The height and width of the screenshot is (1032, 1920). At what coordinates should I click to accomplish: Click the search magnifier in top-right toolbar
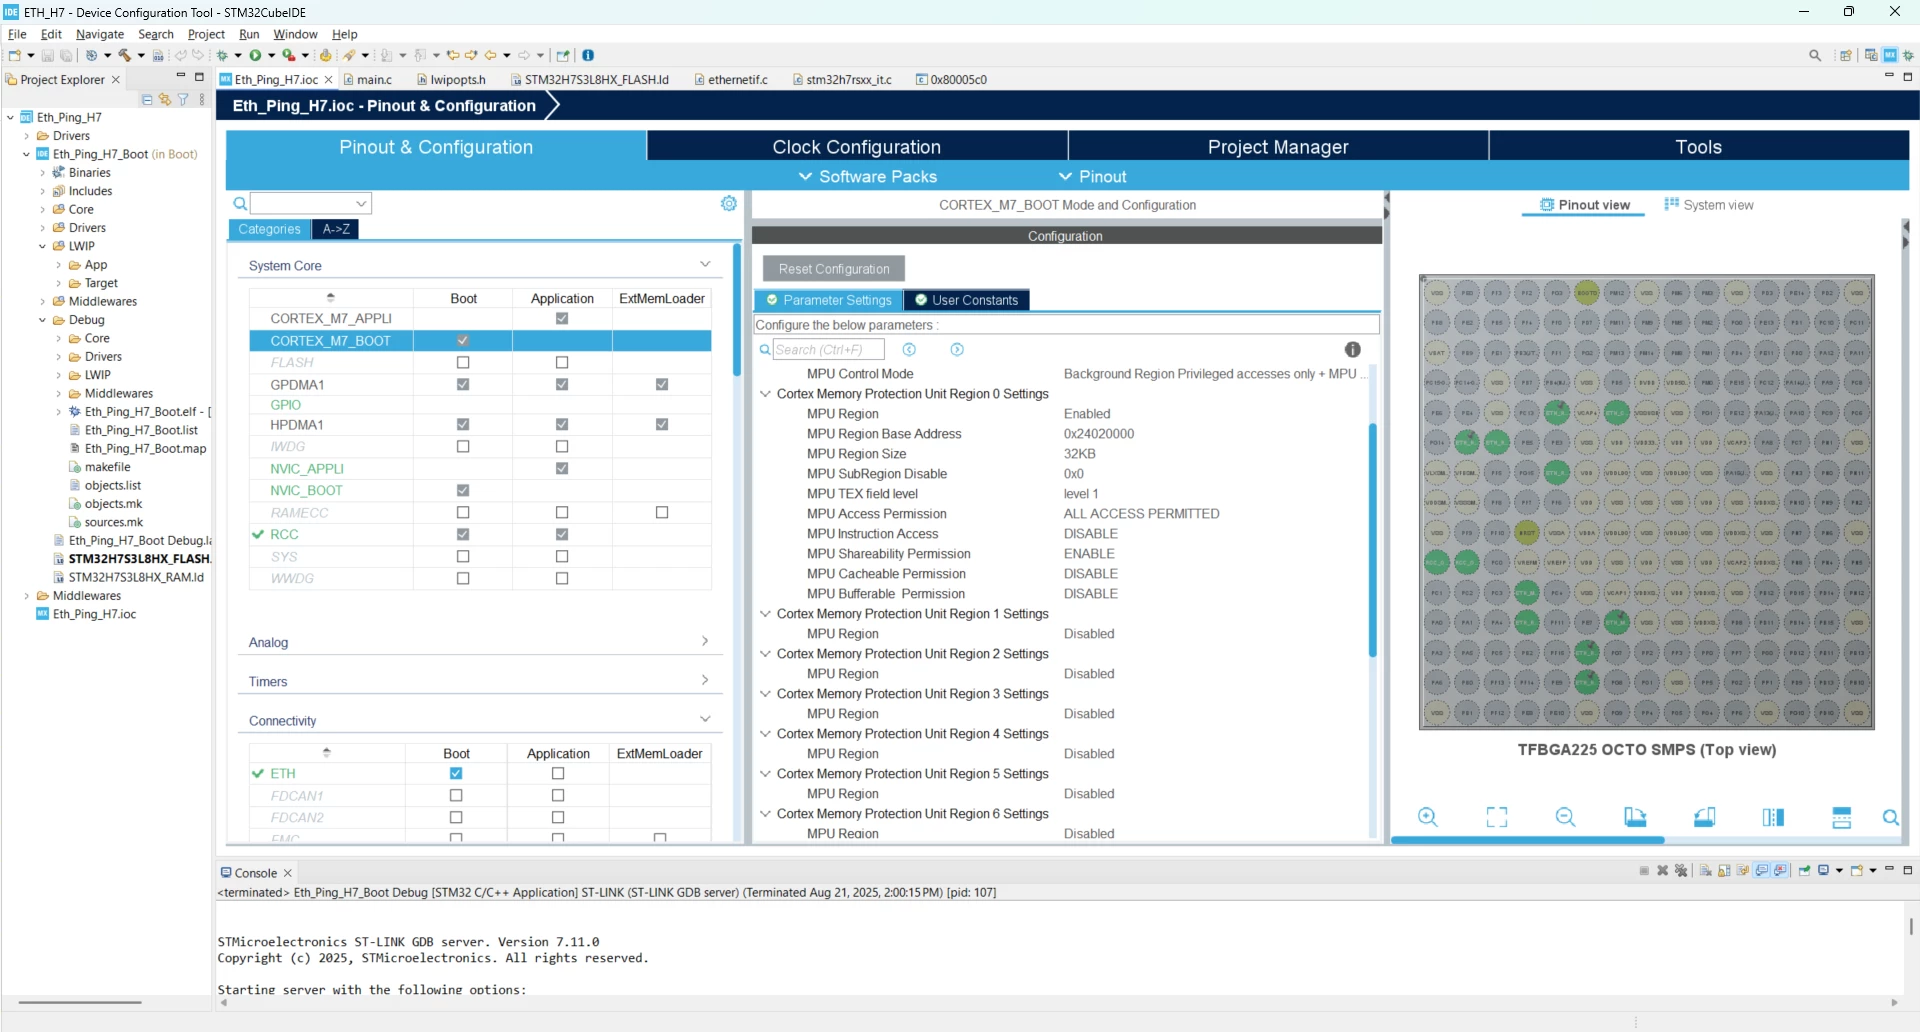click(x=1815, y=56)
